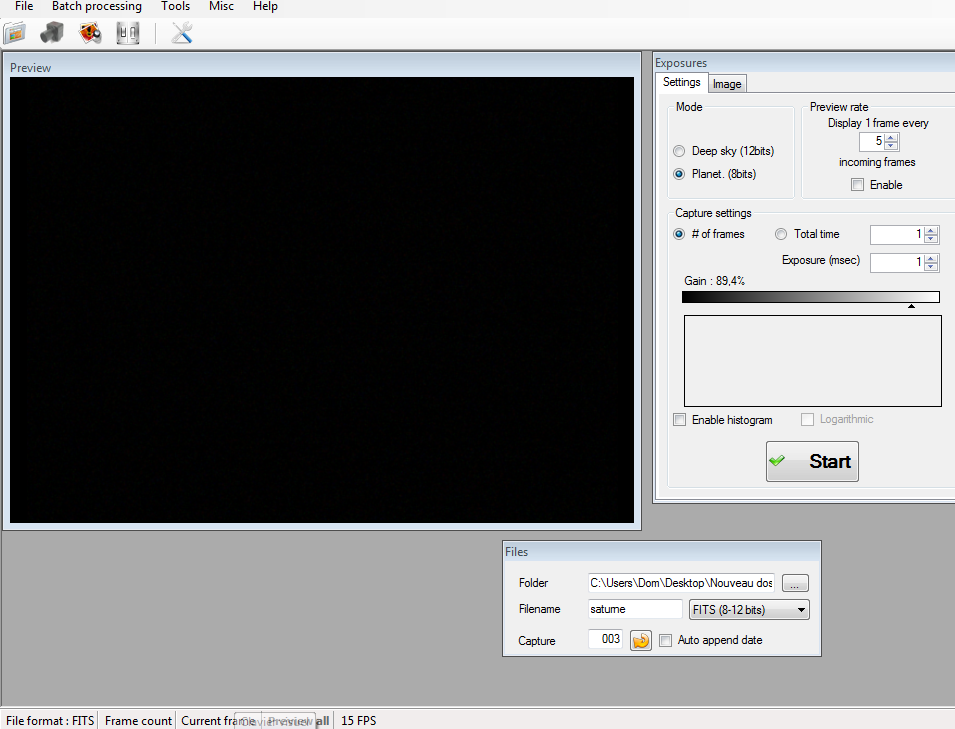The height and width of the screenshot is (729, 955).
Task: Switch to the Settings tab
Action: [682, 82]
